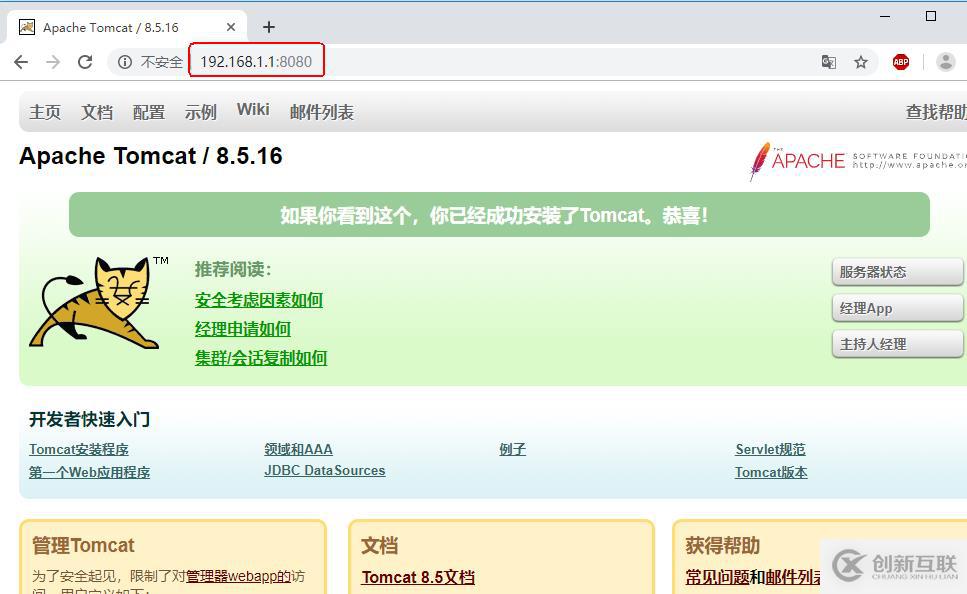
Task: Open the Servlet规范 link
Action: (x=770, y=450)
